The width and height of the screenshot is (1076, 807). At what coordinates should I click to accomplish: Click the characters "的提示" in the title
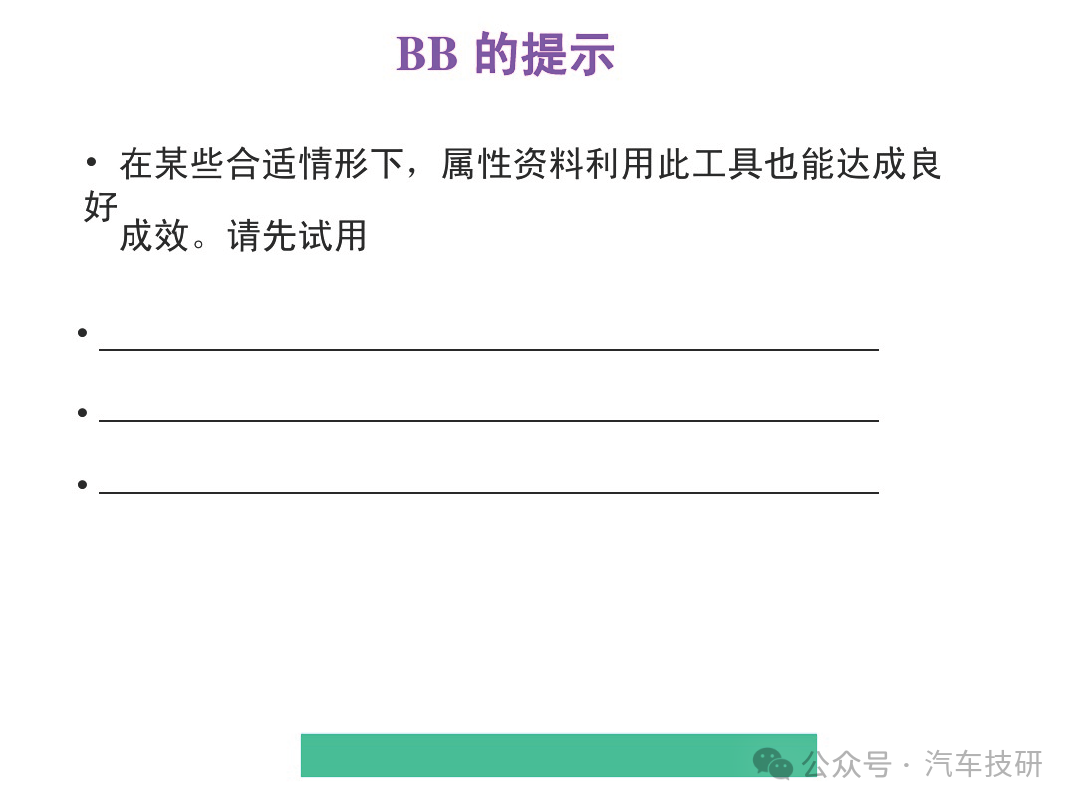(545, 54)
